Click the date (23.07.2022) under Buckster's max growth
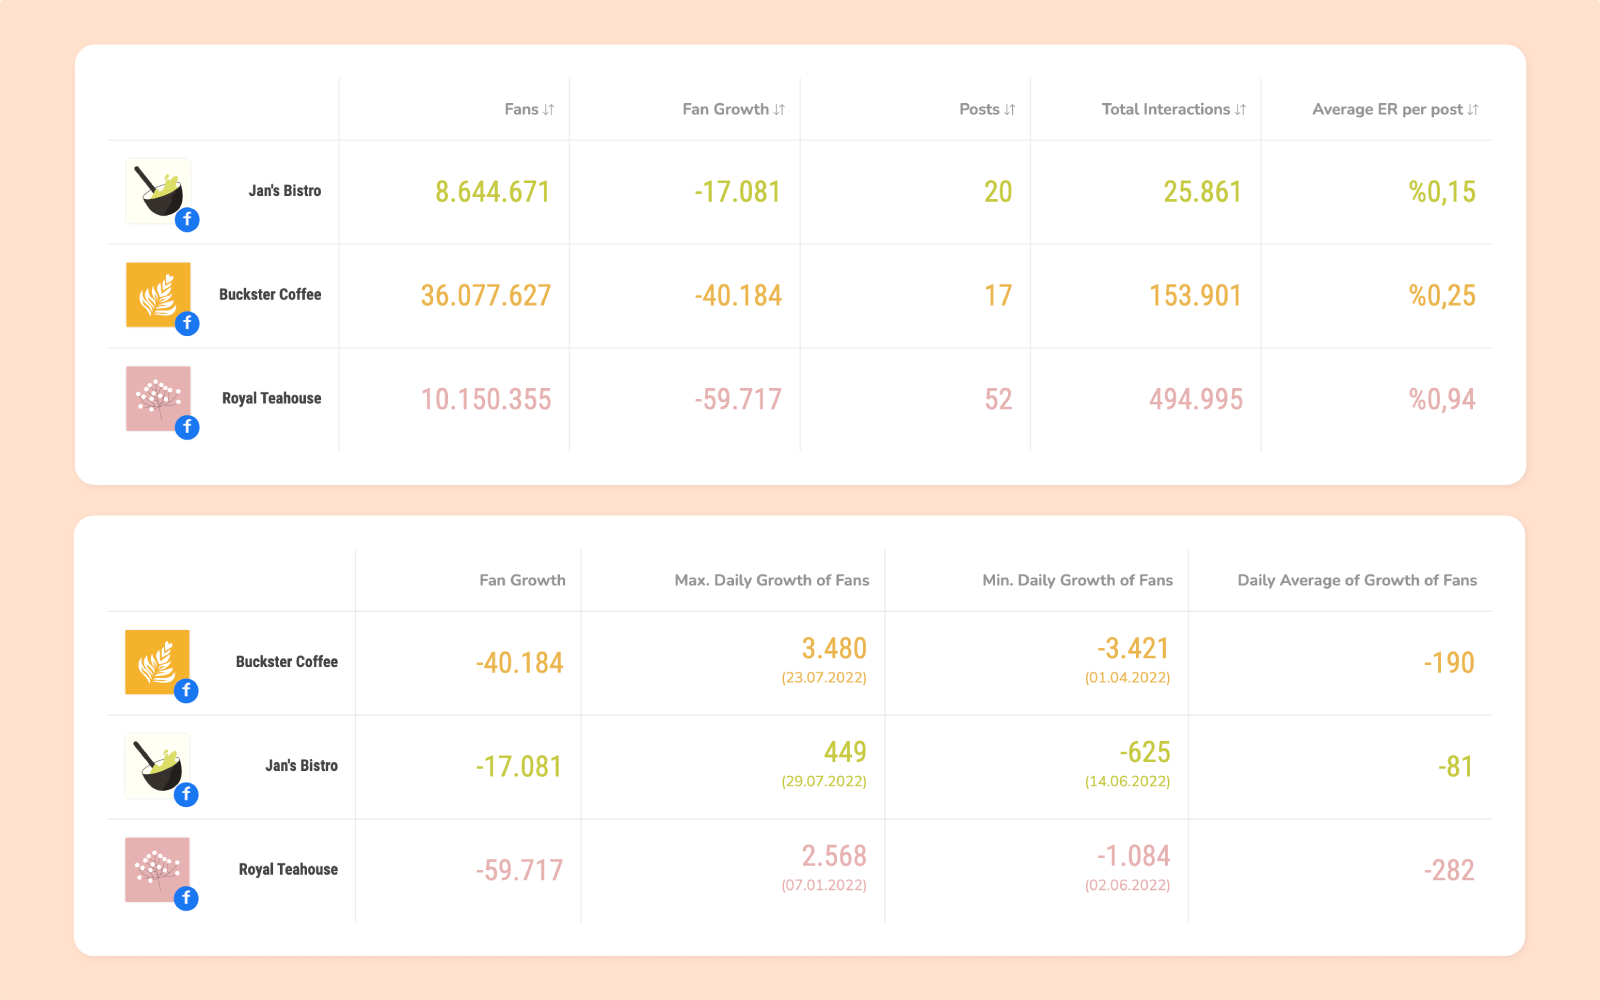 coord(824,676)
